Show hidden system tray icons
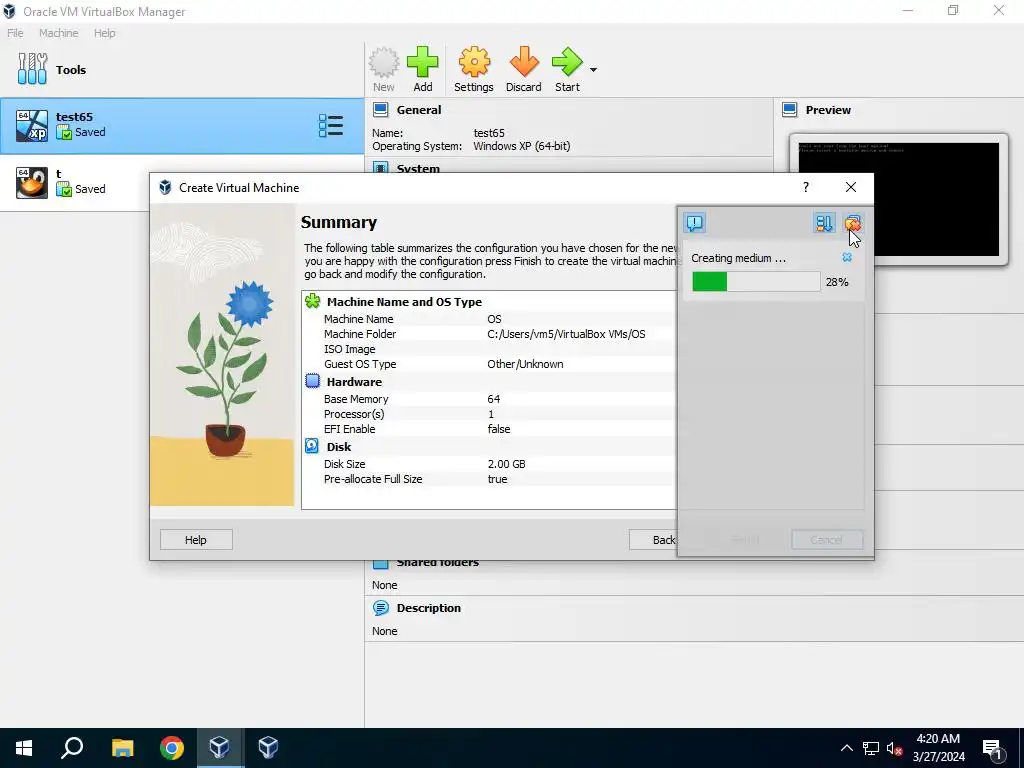Screen dimensions: 1024x768 tap(846, 748)
